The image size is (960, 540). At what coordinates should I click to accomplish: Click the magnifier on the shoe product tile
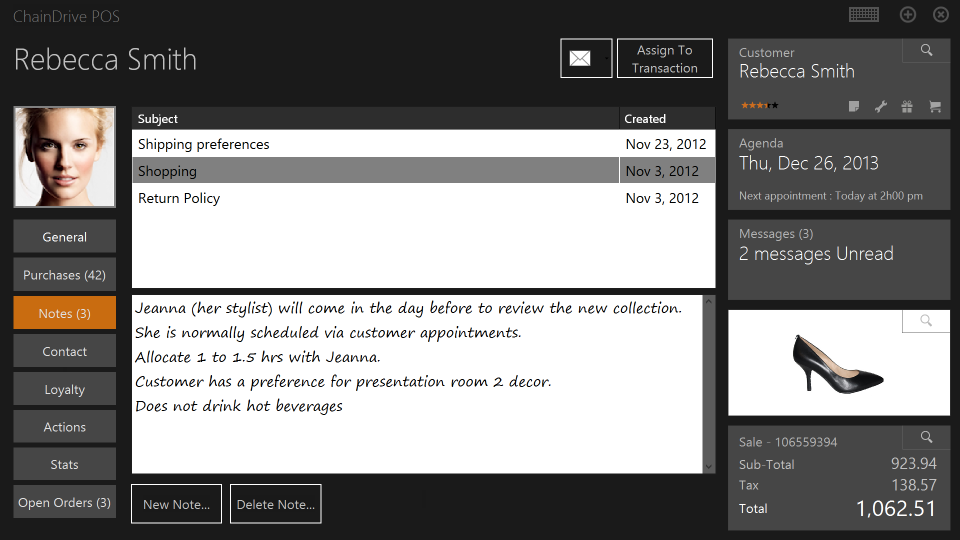(926, 321)
